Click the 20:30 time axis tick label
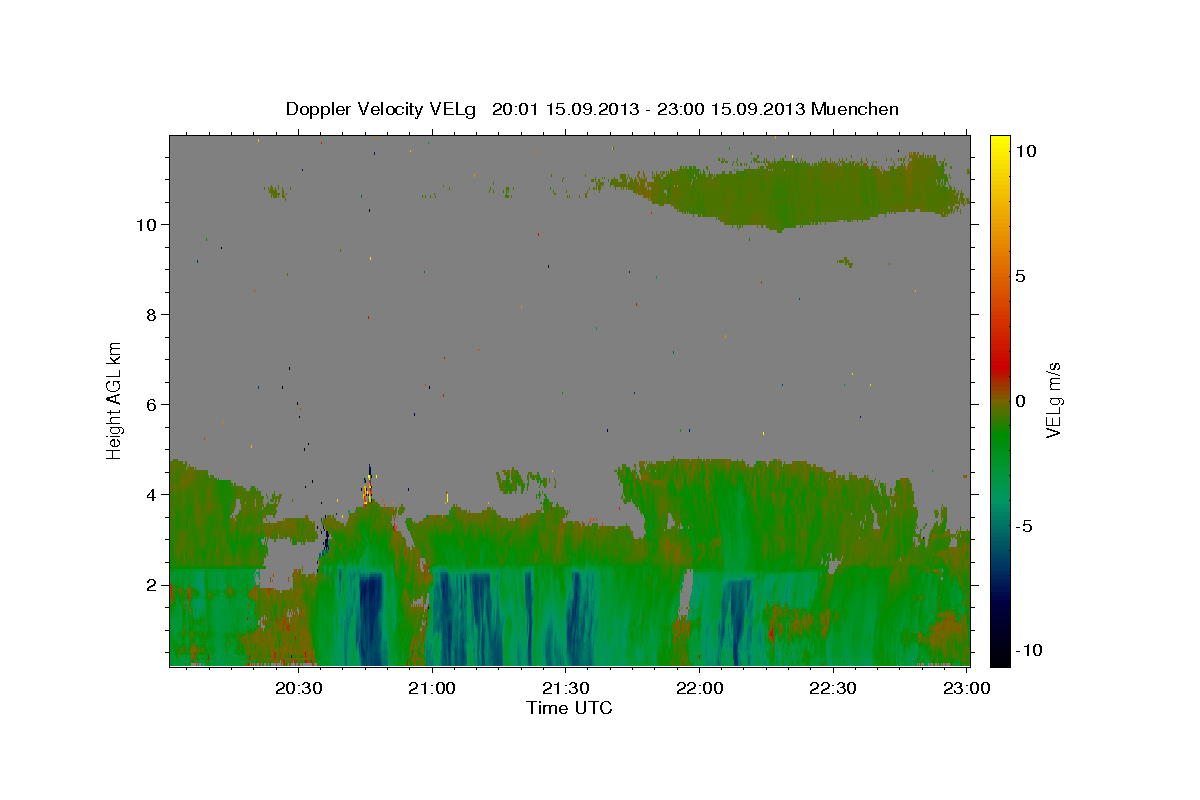Screen dimensions: 1200x800 coord(299,688)
